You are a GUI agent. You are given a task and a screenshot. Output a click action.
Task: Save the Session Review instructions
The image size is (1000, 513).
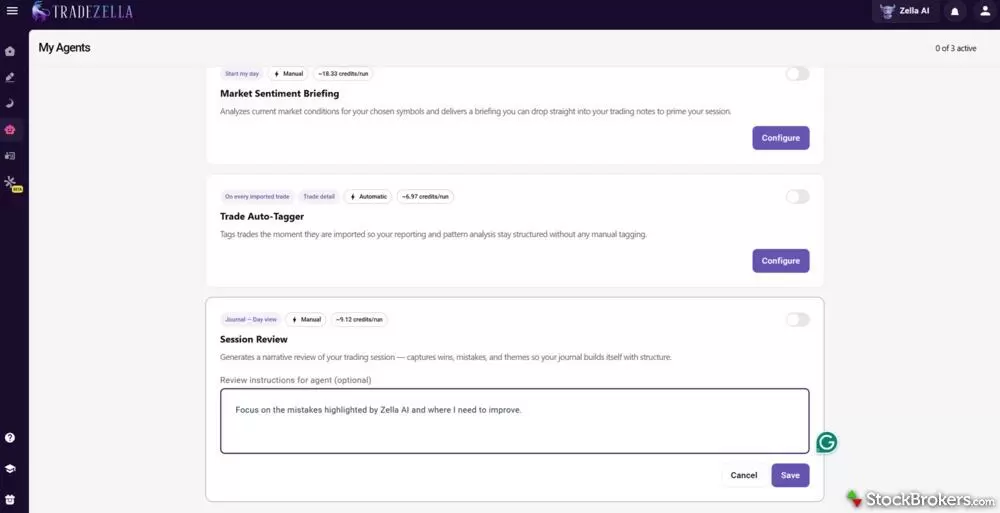tap(790, 475)
